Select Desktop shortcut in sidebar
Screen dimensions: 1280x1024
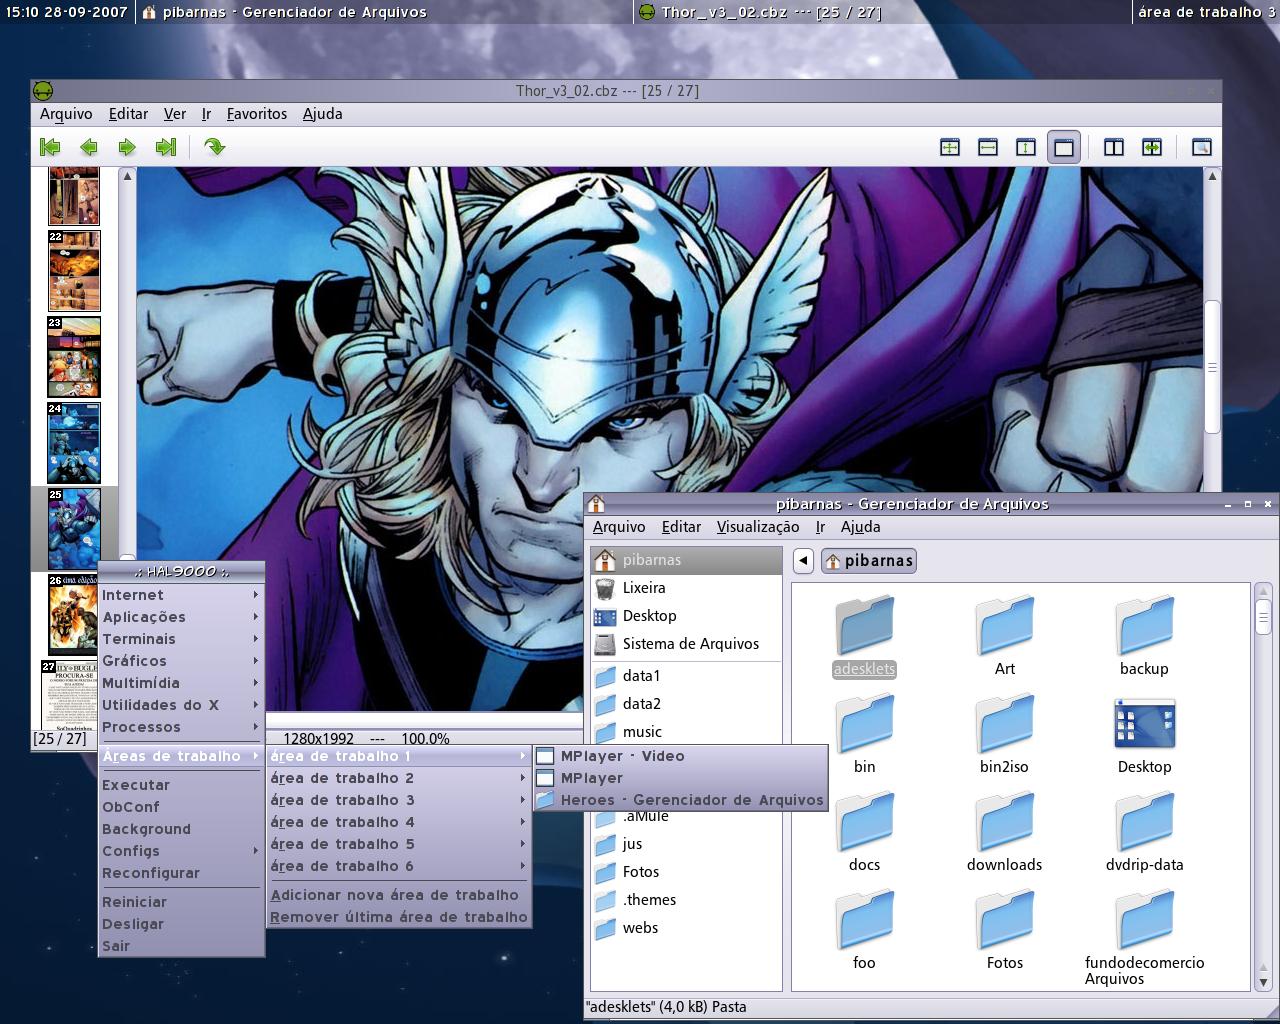click(x=686, y=616)
